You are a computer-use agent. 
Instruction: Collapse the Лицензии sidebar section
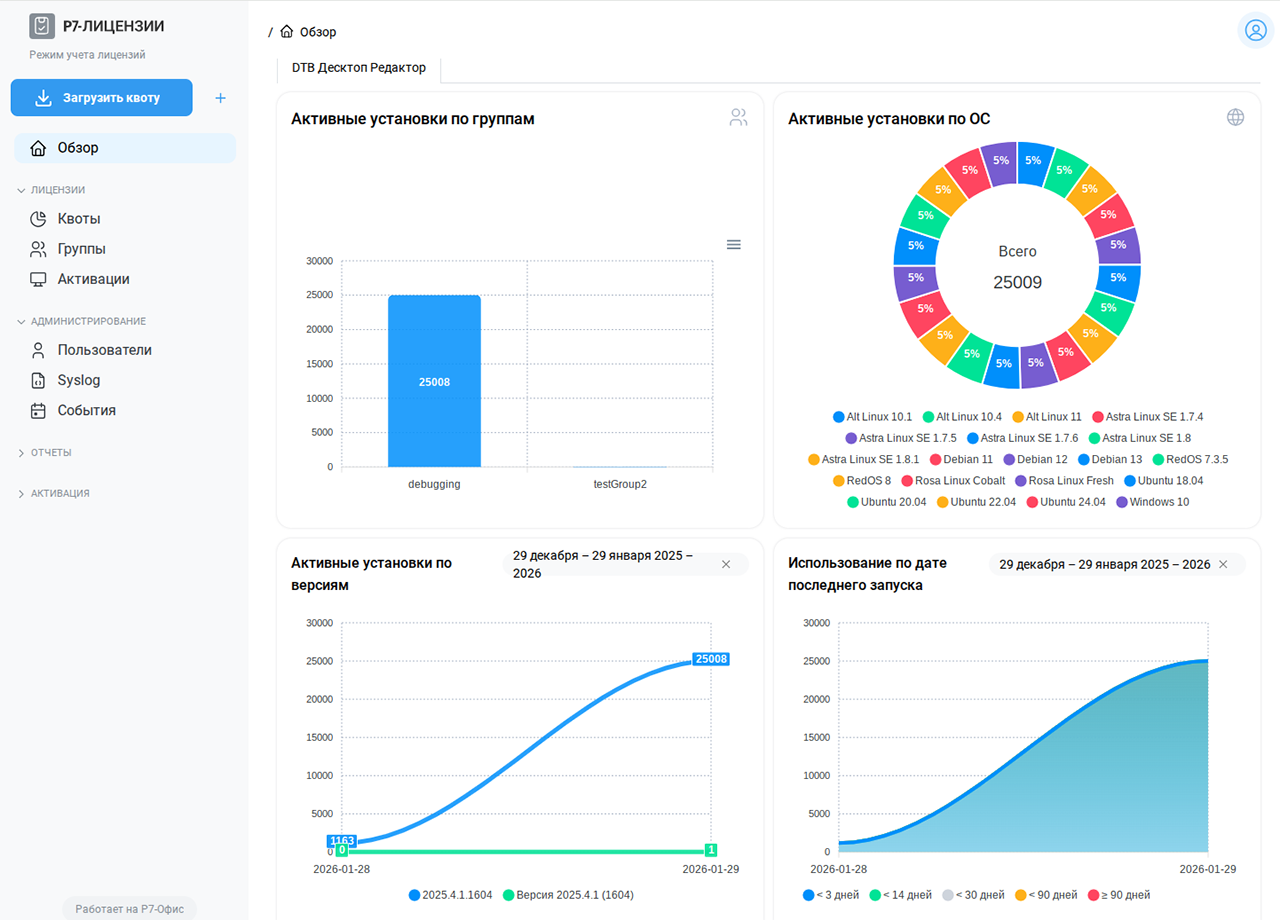click(58, 190)
